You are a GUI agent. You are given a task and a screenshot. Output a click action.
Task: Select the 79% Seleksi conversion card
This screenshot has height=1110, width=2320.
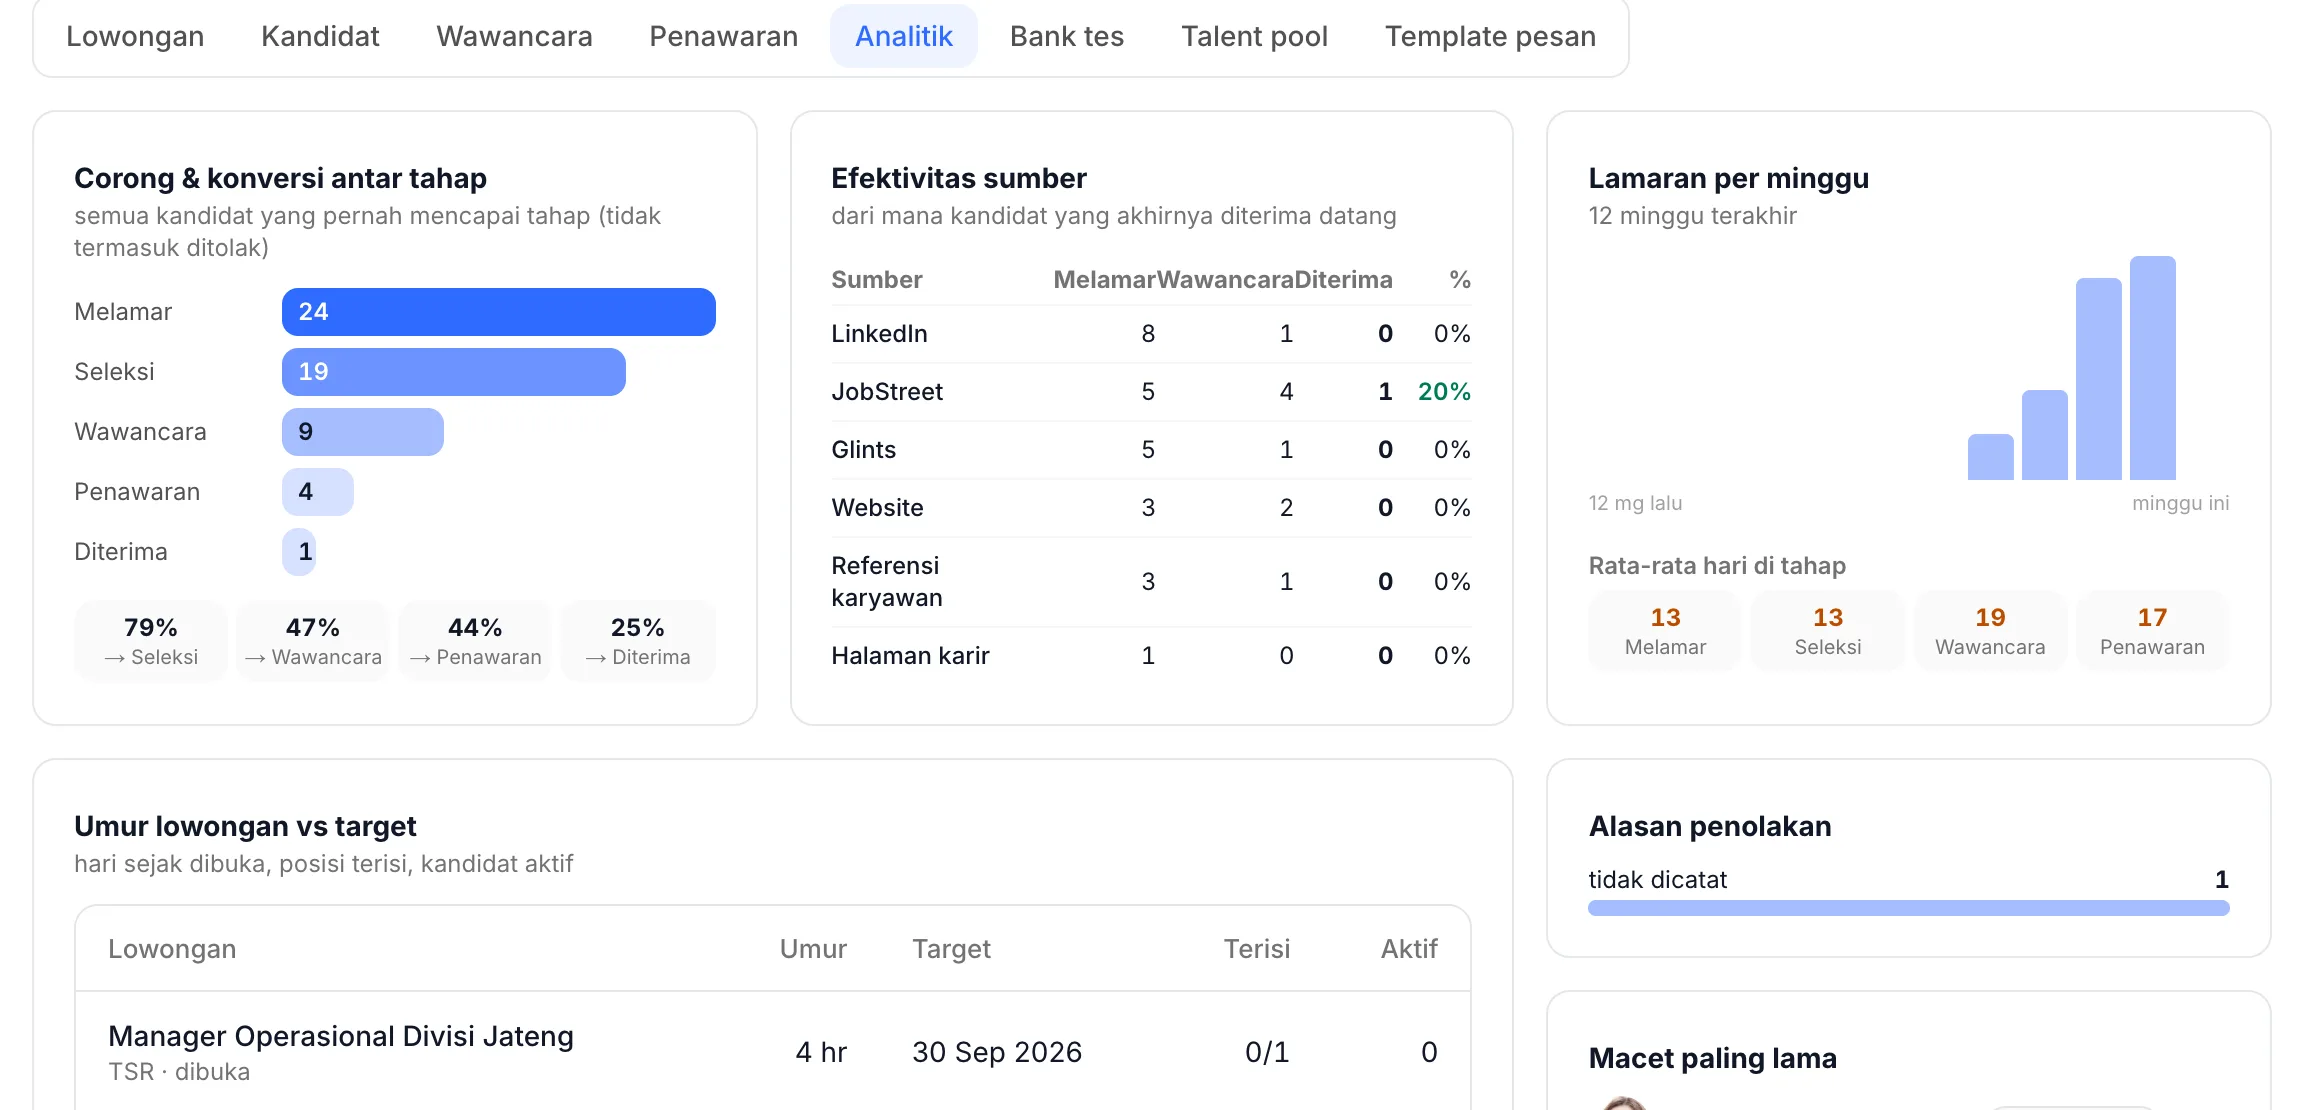point(151,641)
